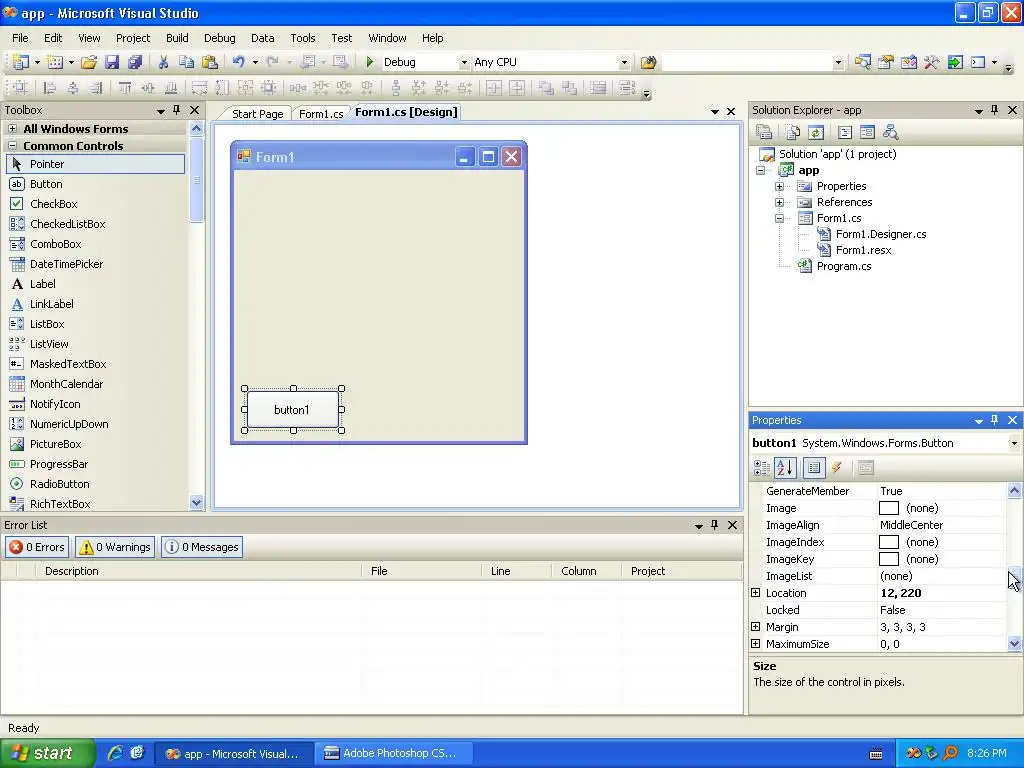Toggle the 0 Messages filter button
This screenshot has width=1024, height=768.
202,547
